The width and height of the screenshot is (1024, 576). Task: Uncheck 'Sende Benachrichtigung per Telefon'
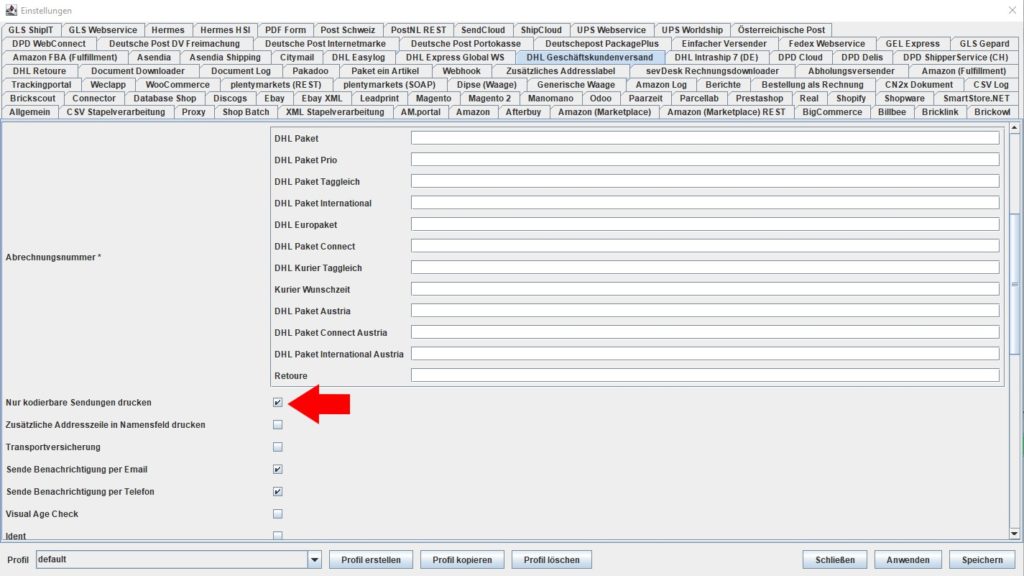[278, 491]
